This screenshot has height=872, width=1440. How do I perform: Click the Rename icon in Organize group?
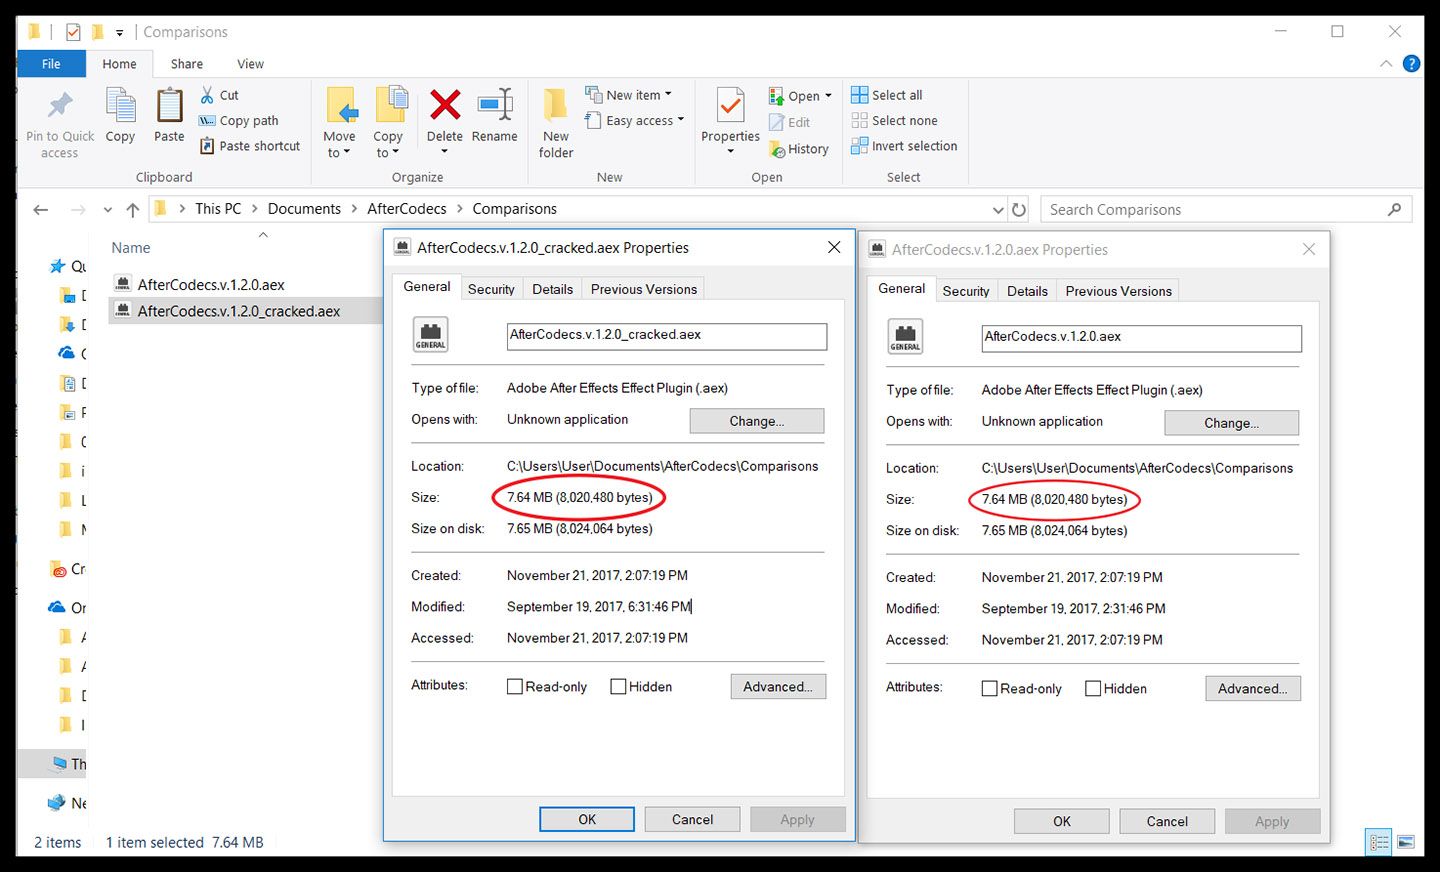pyautogui.click(x=495, y=105)
